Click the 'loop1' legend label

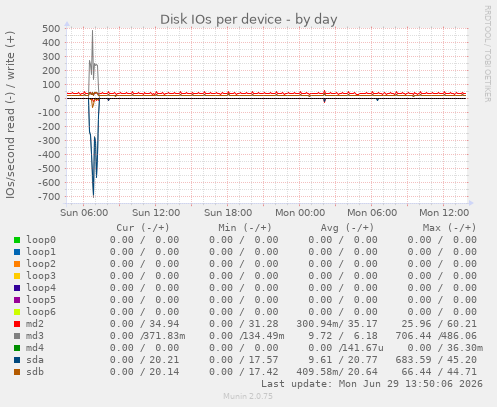(41, 252)
